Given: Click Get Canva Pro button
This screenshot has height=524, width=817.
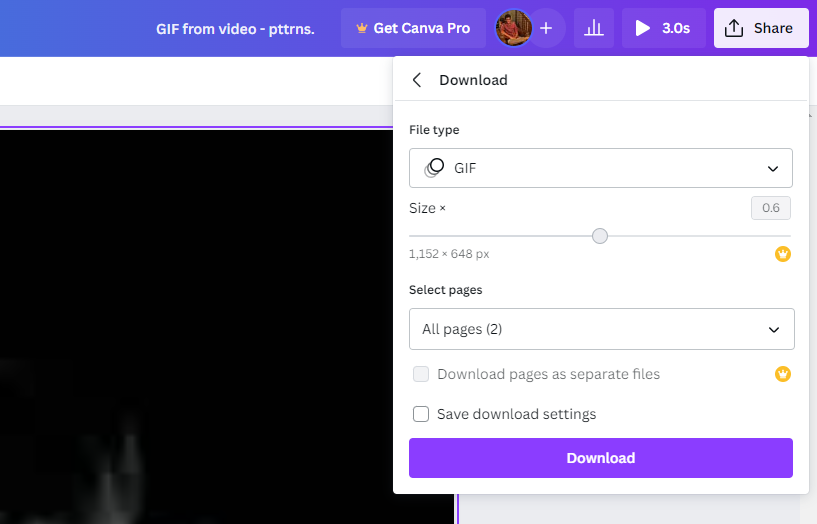Looking at the screenshot, I should point(413,28).
